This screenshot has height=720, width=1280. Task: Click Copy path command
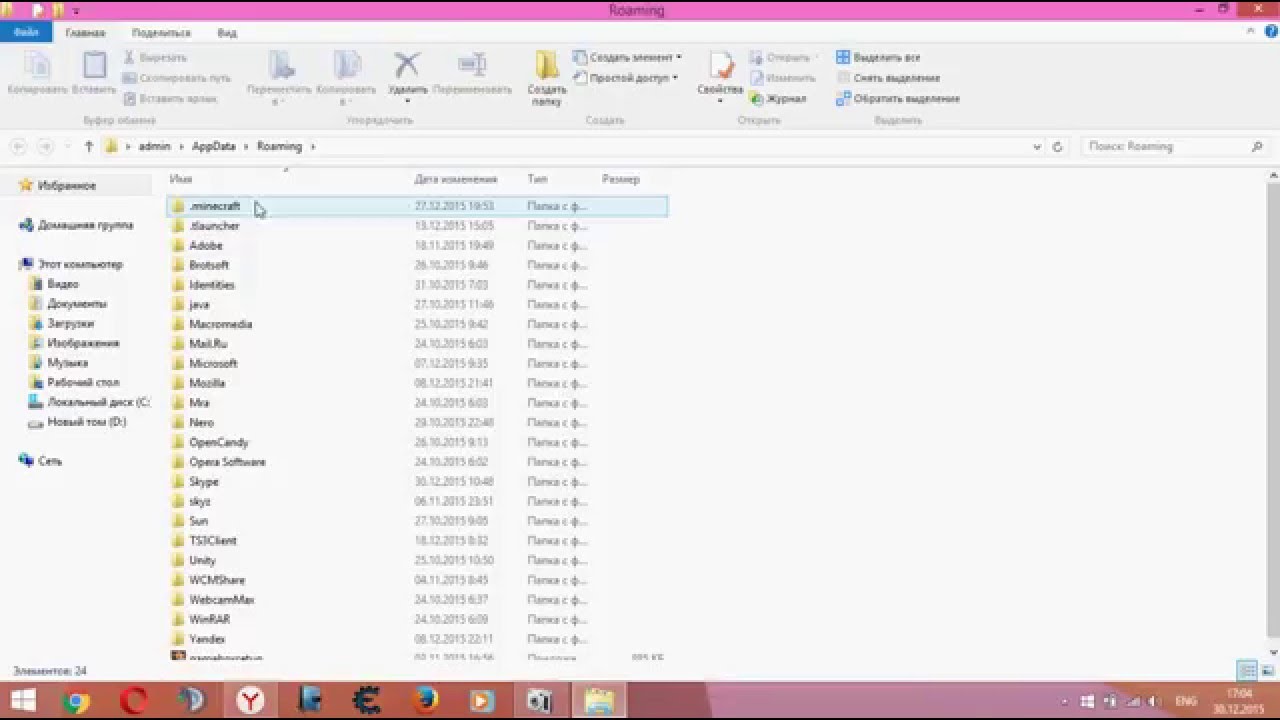coord(177,78)
